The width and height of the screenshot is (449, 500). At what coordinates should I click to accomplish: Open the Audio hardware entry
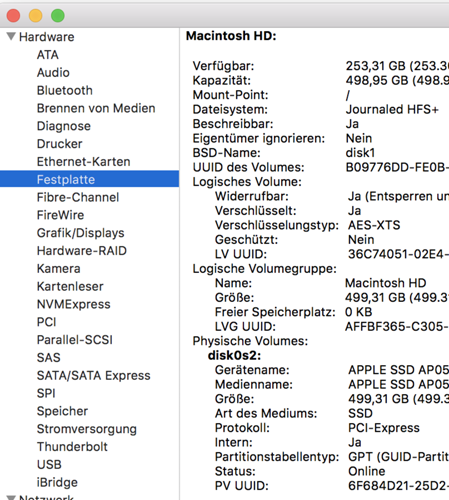click(x=53, y=73)
